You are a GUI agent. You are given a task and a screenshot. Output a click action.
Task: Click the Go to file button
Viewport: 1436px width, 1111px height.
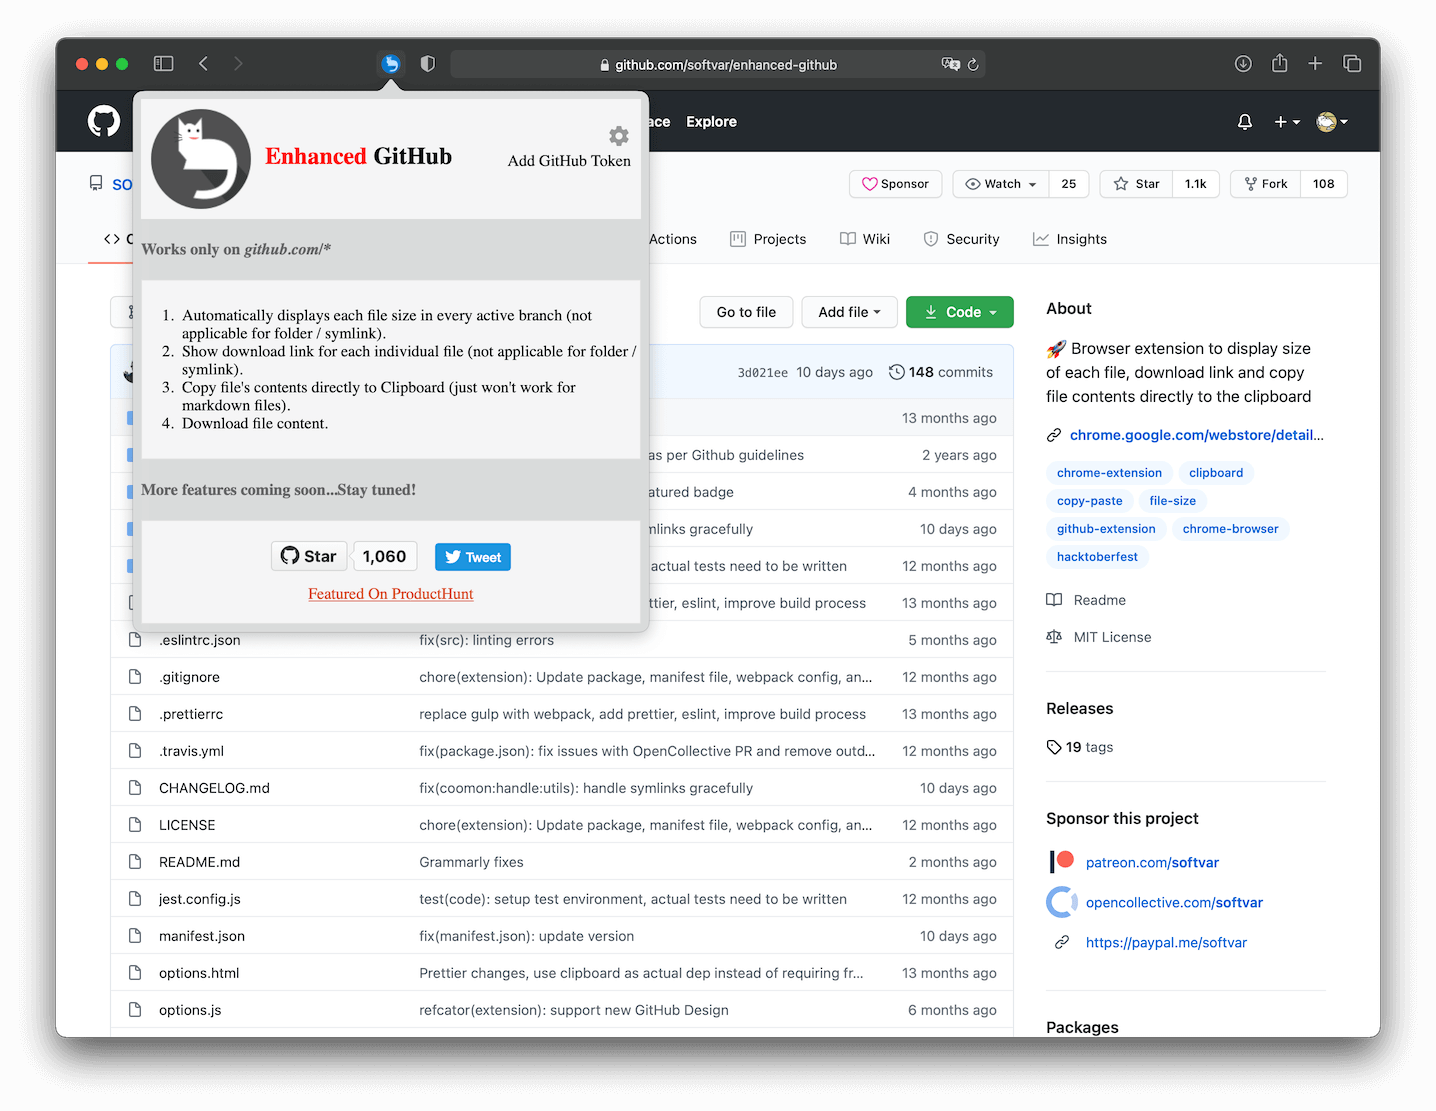746,312
